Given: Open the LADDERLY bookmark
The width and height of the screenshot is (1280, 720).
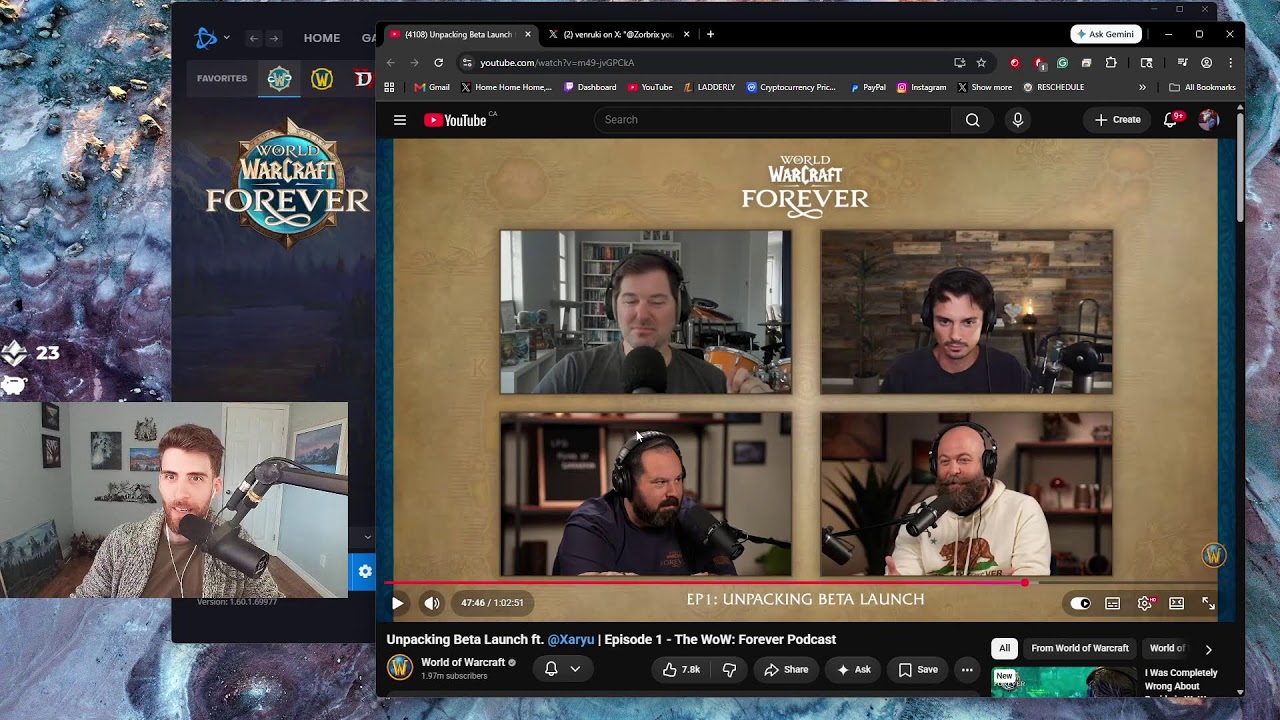Looking at the screenshot, I should tap(710, 87).
